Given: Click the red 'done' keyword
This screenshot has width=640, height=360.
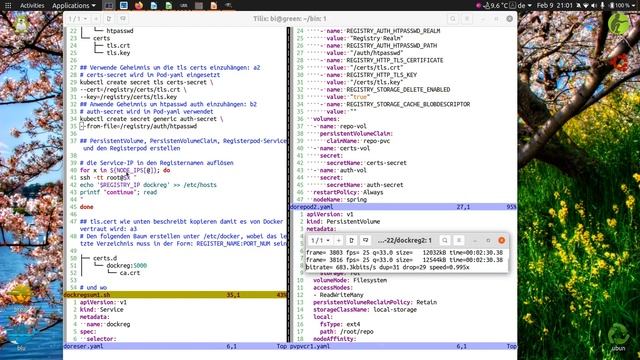Looking at the screenshot, I should (87, 207).
